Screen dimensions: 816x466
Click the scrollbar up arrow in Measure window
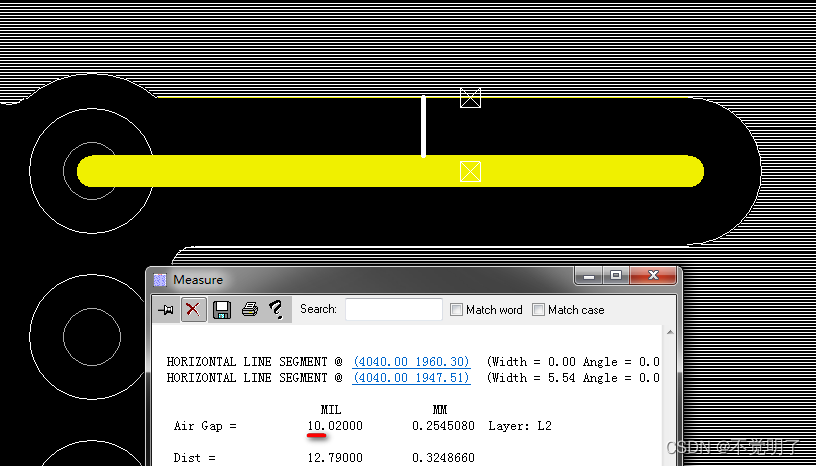click(x=670, y=332)
